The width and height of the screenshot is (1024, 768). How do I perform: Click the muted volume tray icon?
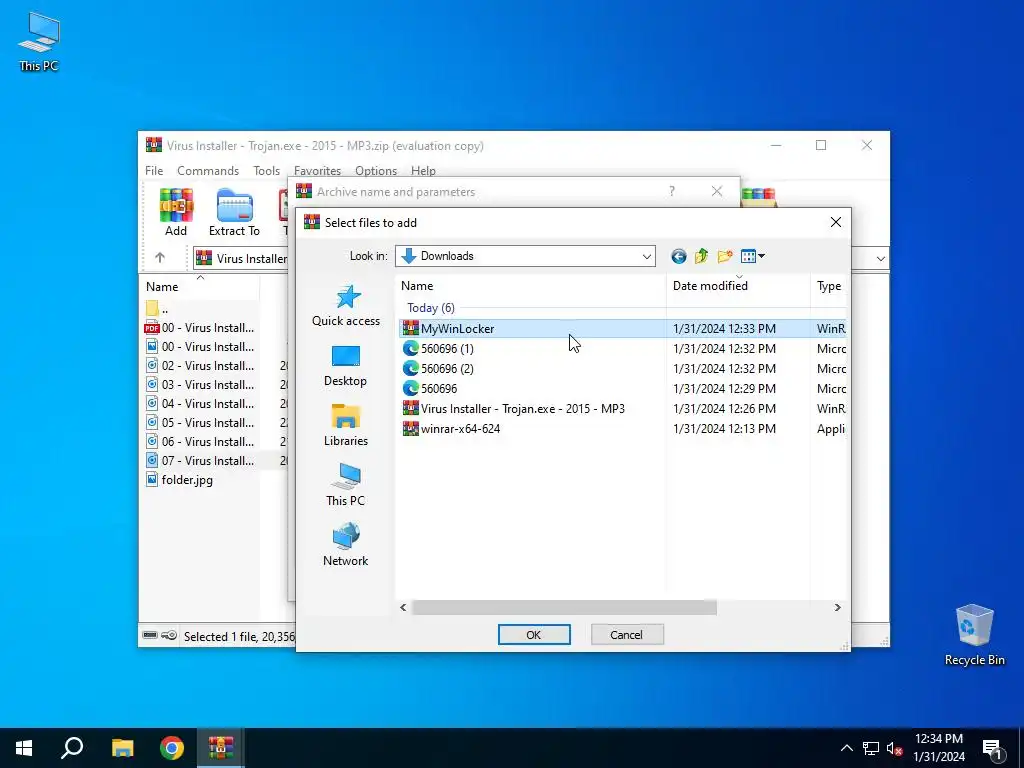click(895, 748)
